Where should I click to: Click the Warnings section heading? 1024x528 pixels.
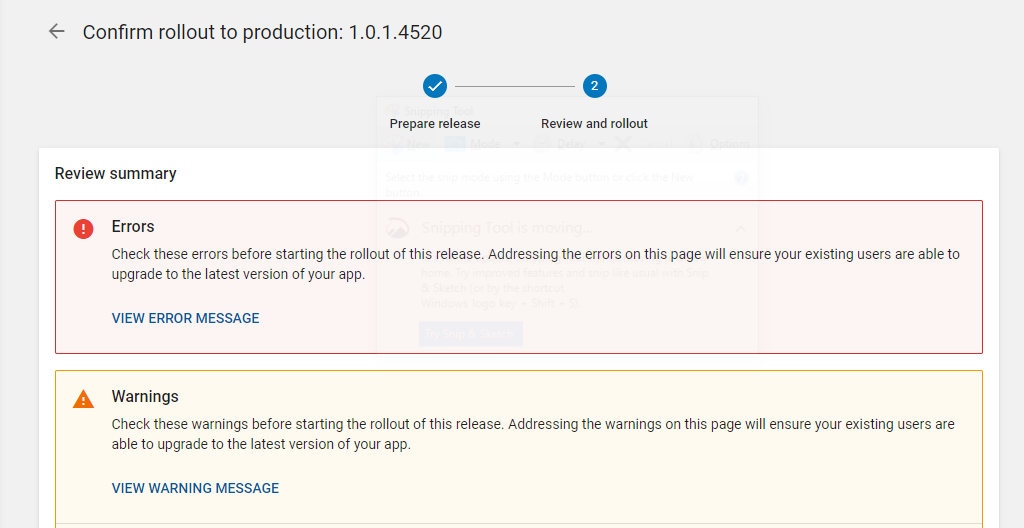tap(145, 396)
